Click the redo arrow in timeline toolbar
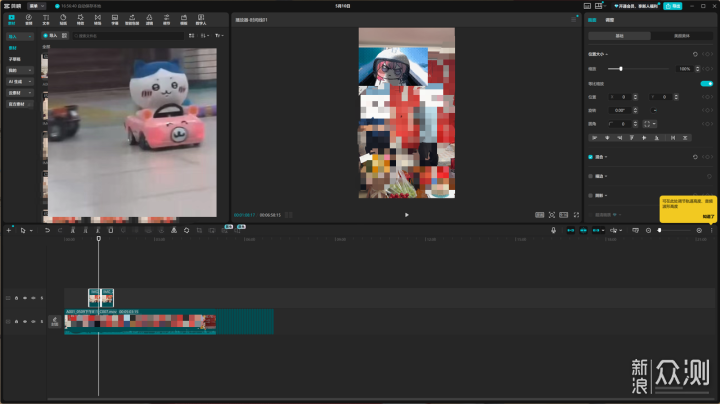Image resolution: width=720 pixels, height=404 pixels. pyautogui.click(x=60, y=230)
